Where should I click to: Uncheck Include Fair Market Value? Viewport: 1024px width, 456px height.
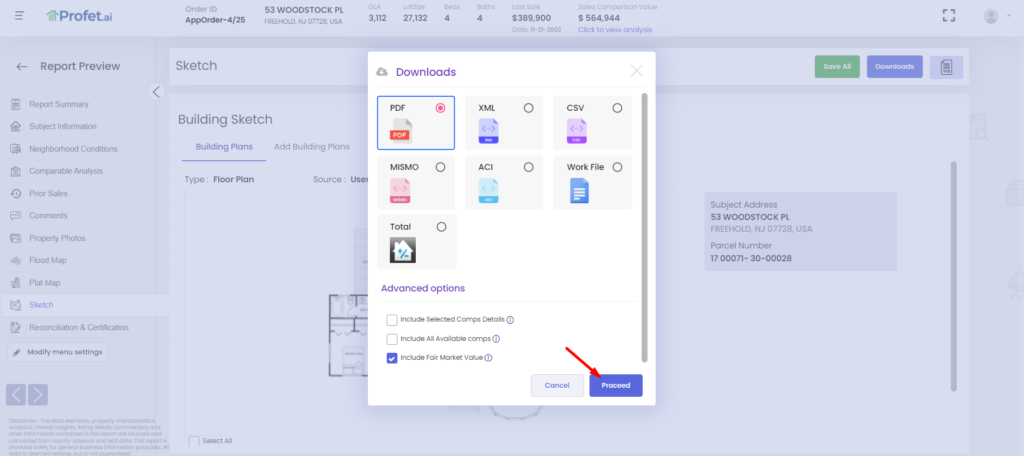pyautogui.click(x=392, y=358)
